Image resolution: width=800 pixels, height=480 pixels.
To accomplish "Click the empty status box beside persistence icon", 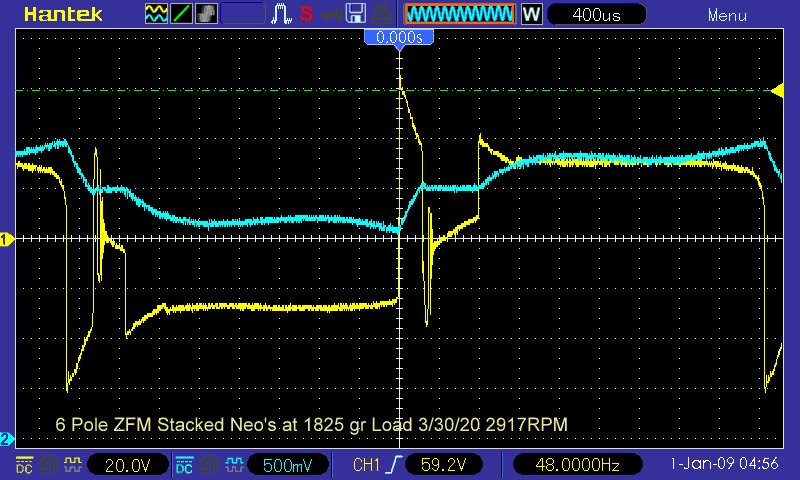I will (x=243, y=14).
